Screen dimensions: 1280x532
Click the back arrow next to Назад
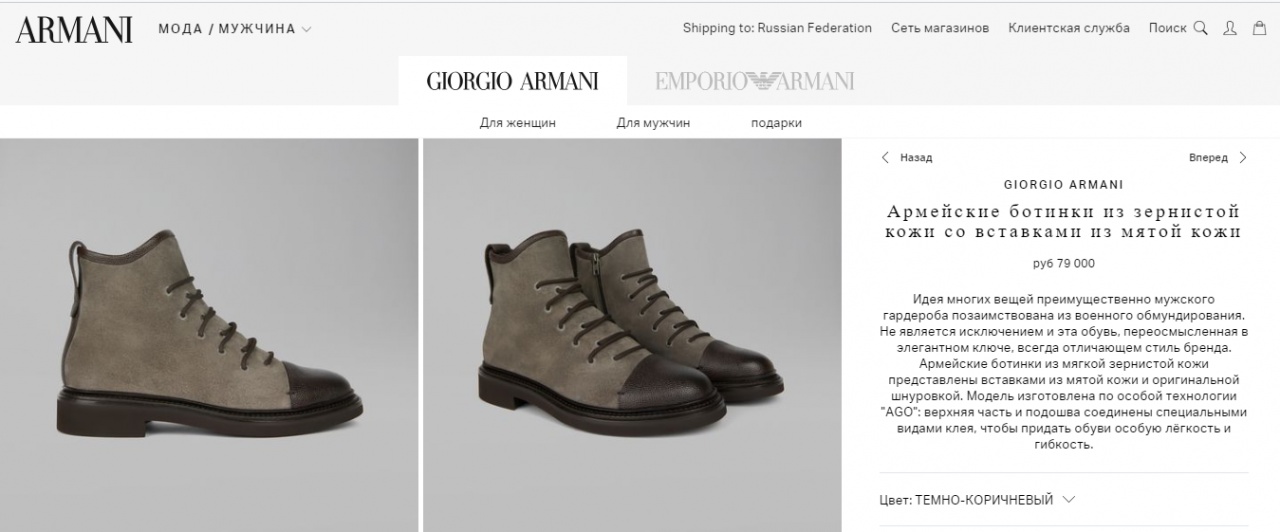[885, 158]
